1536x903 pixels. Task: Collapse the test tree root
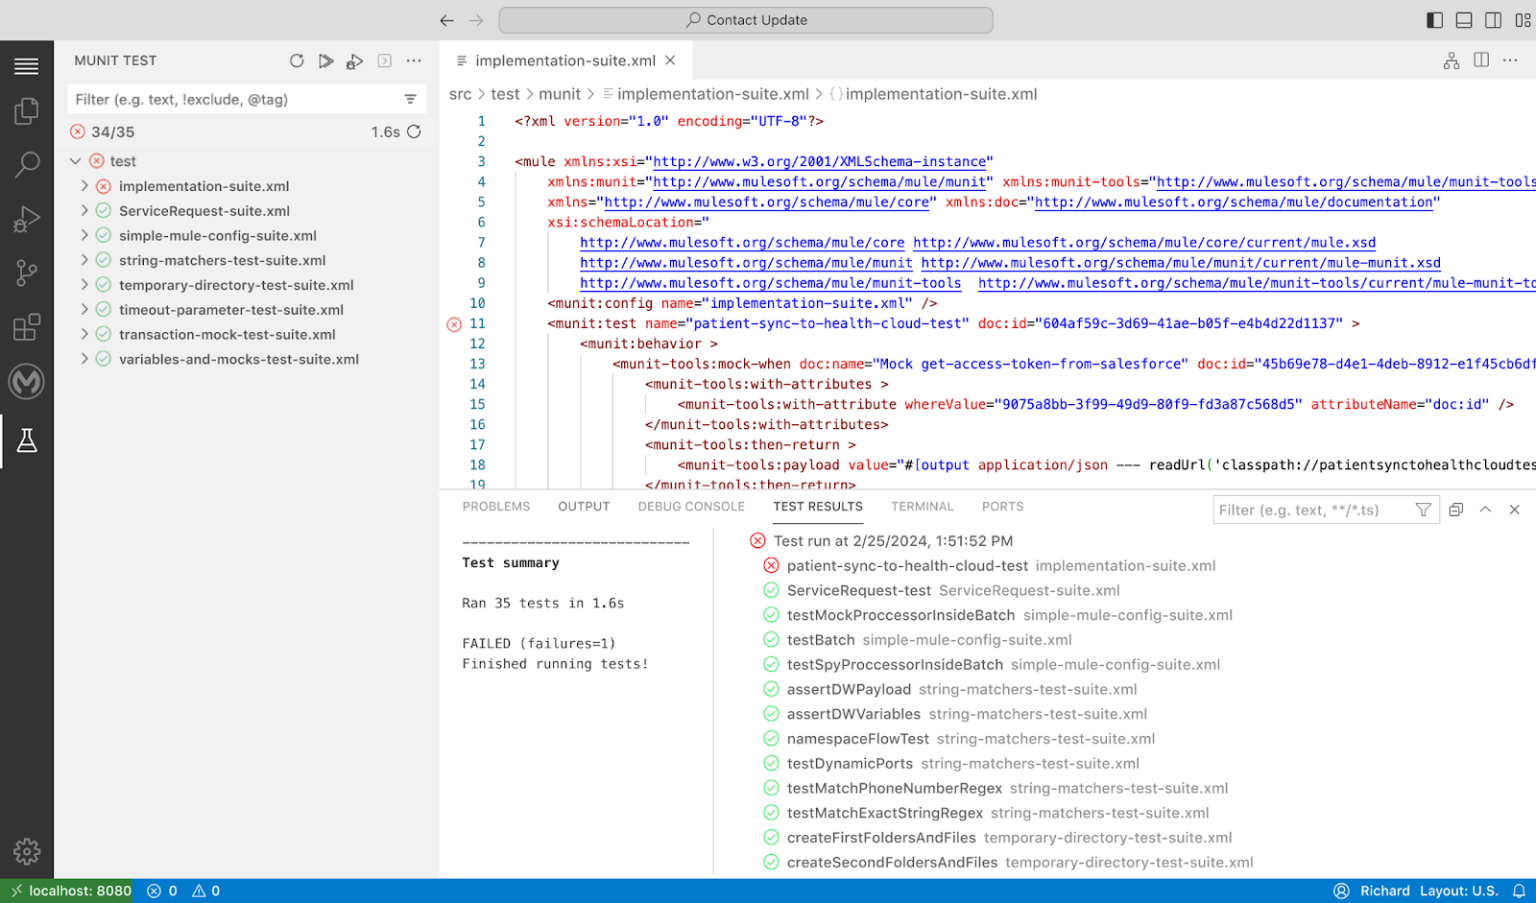(x=75, y=161)
